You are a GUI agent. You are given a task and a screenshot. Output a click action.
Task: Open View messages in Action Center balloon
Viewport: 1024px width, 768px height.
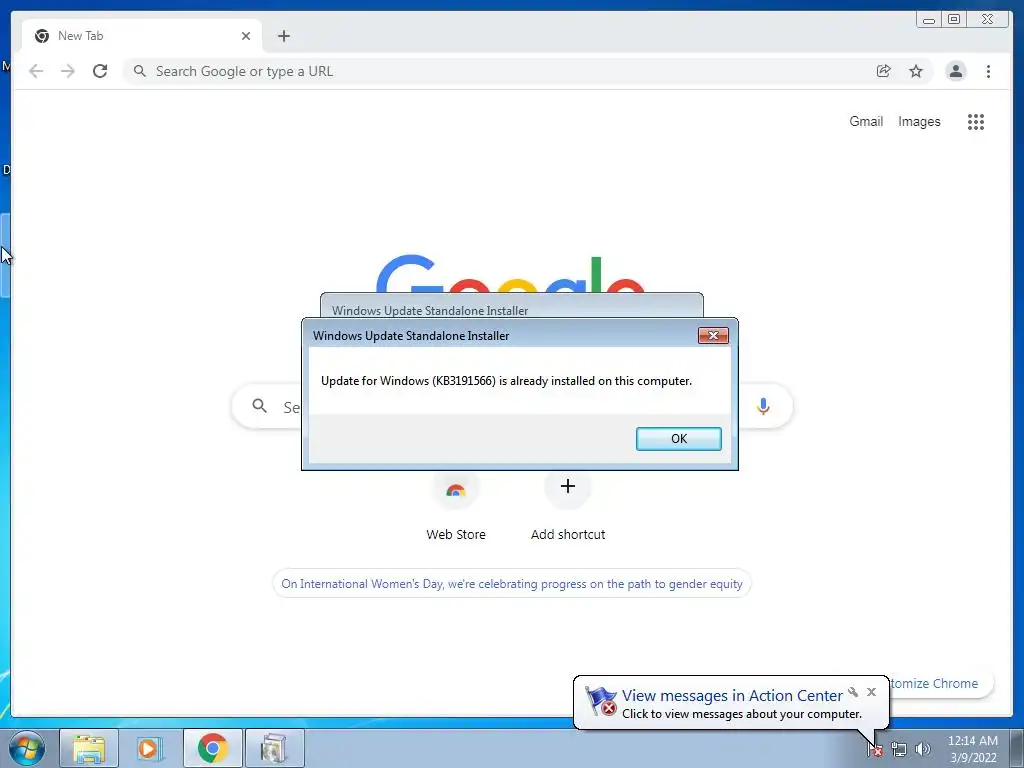[x=732, y=696]
